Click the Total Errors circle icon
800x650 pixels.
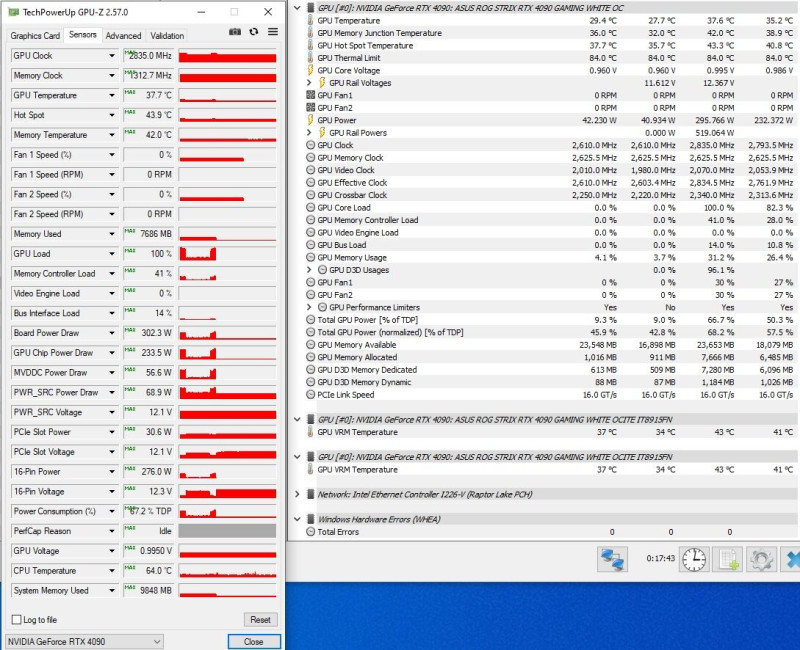310,532
